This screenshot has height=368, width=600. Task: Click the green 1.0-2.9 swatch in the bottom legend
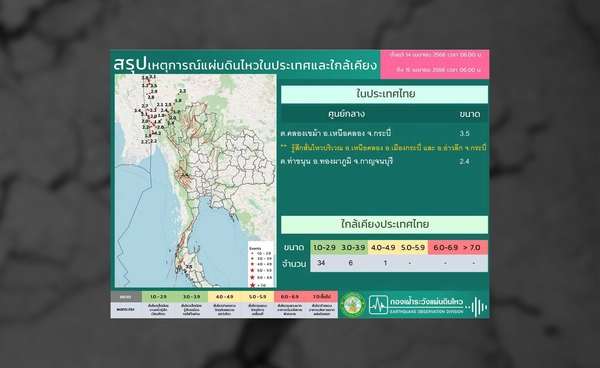click(158, 297)
